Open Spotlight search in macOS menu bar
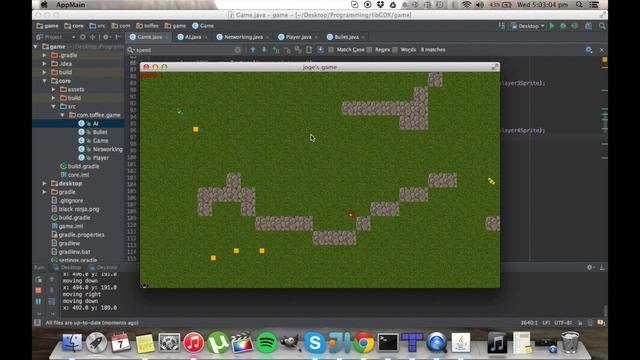Image resolution: width=640 pixels, height=360 pixels. (x=579, y=4)
